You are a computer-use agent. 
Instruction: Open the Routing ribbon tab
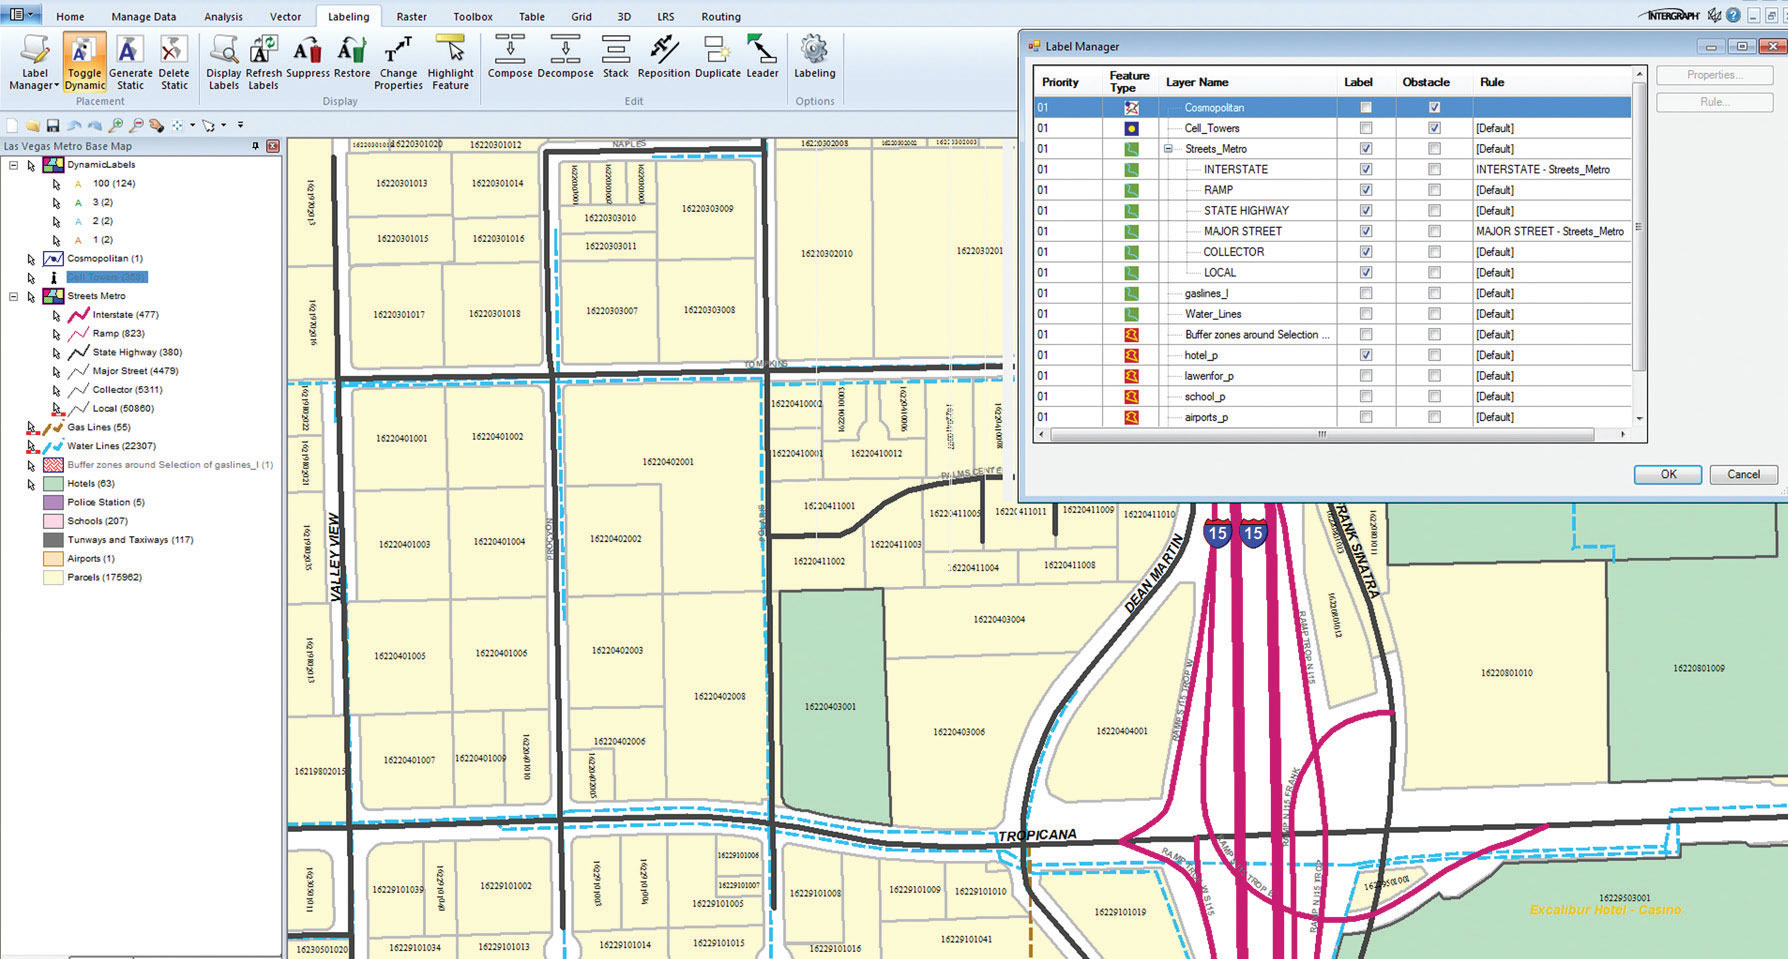[720, 17]
